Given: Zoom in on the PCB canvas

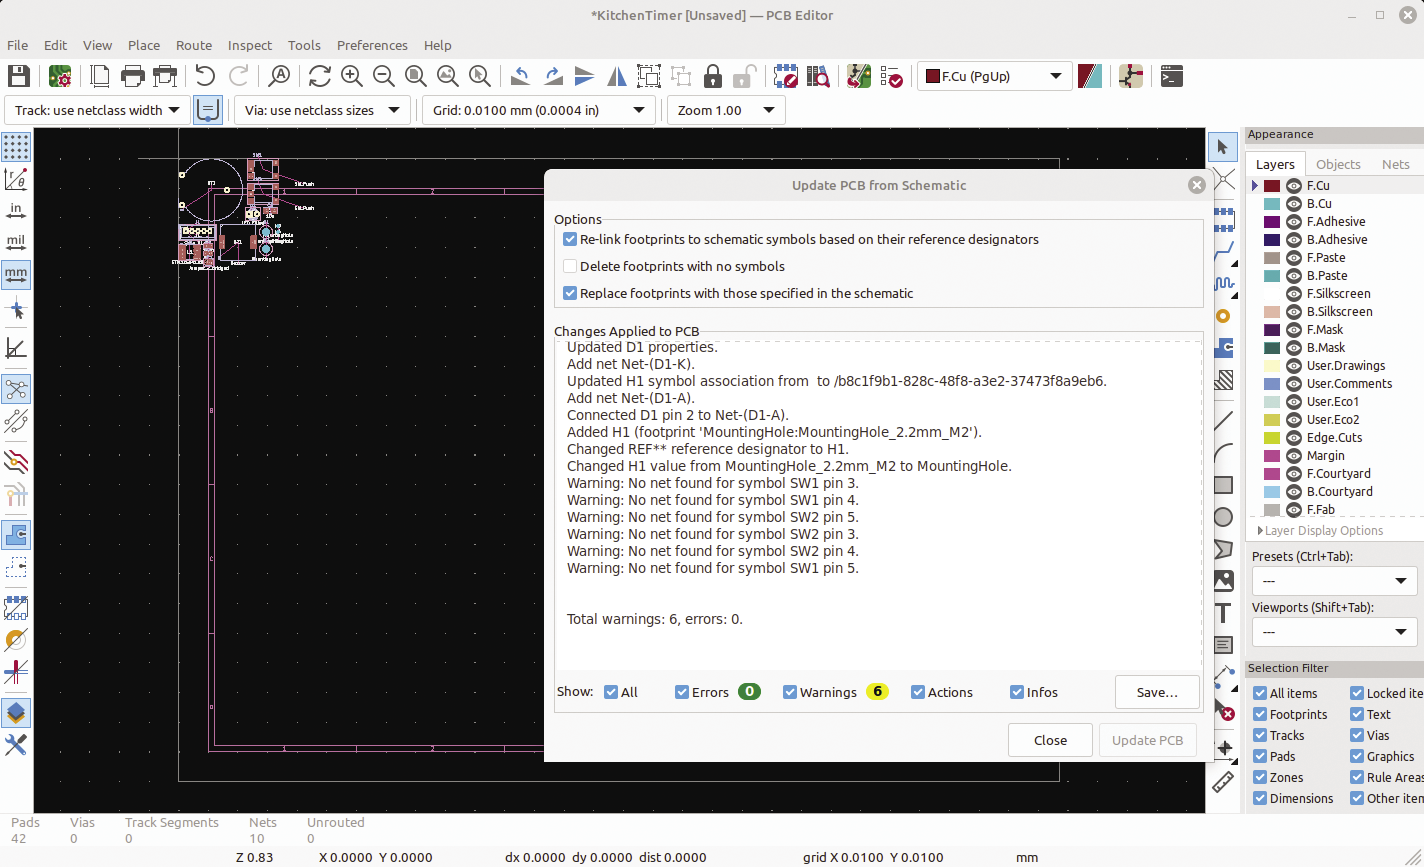Looking at the screenshot, I should pos(351,76).
